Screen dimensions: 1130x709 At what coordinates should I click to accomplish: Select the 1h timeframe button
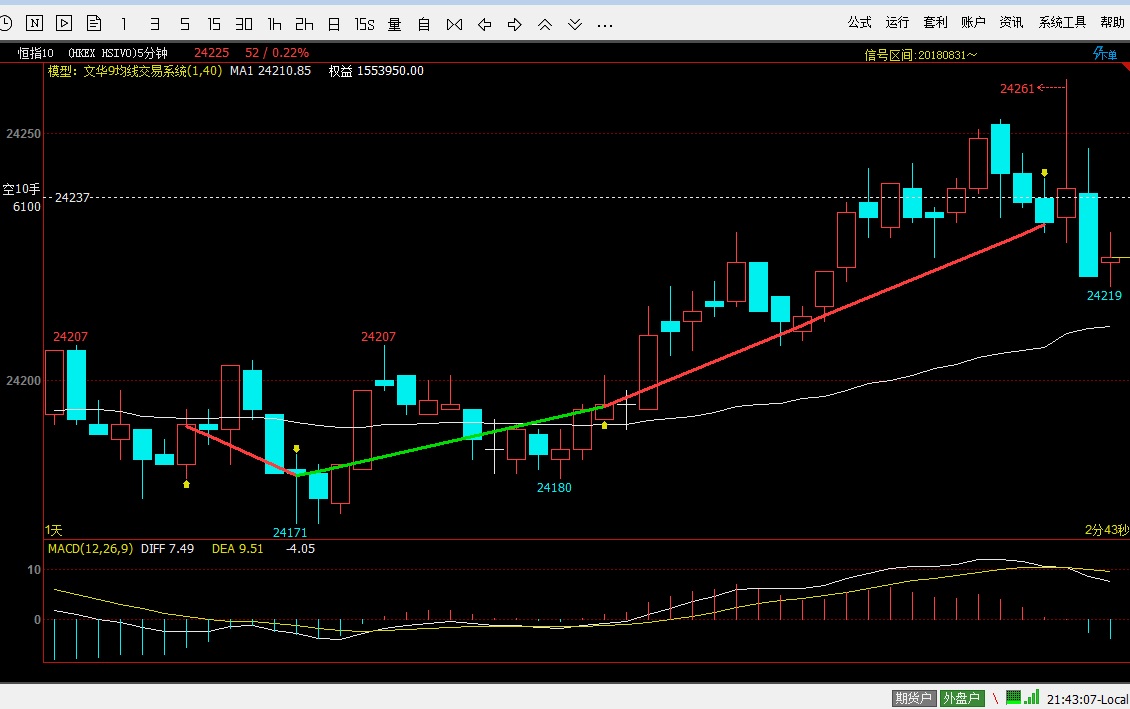click(x=275, y=22)
